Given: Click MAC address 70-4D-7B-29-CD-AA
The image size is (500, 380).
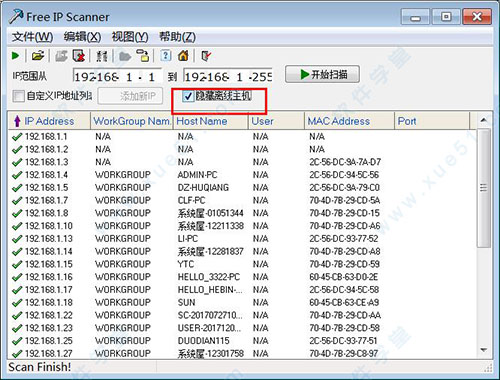Looking at the screenshot, I should pyautogui.click(x=345, y=315).
